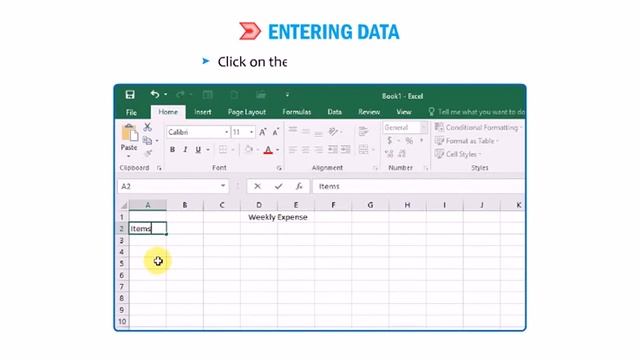Screen dimensions: 640x360
Task: Expand the Name Box dropdown arrow
Action: 223,186
